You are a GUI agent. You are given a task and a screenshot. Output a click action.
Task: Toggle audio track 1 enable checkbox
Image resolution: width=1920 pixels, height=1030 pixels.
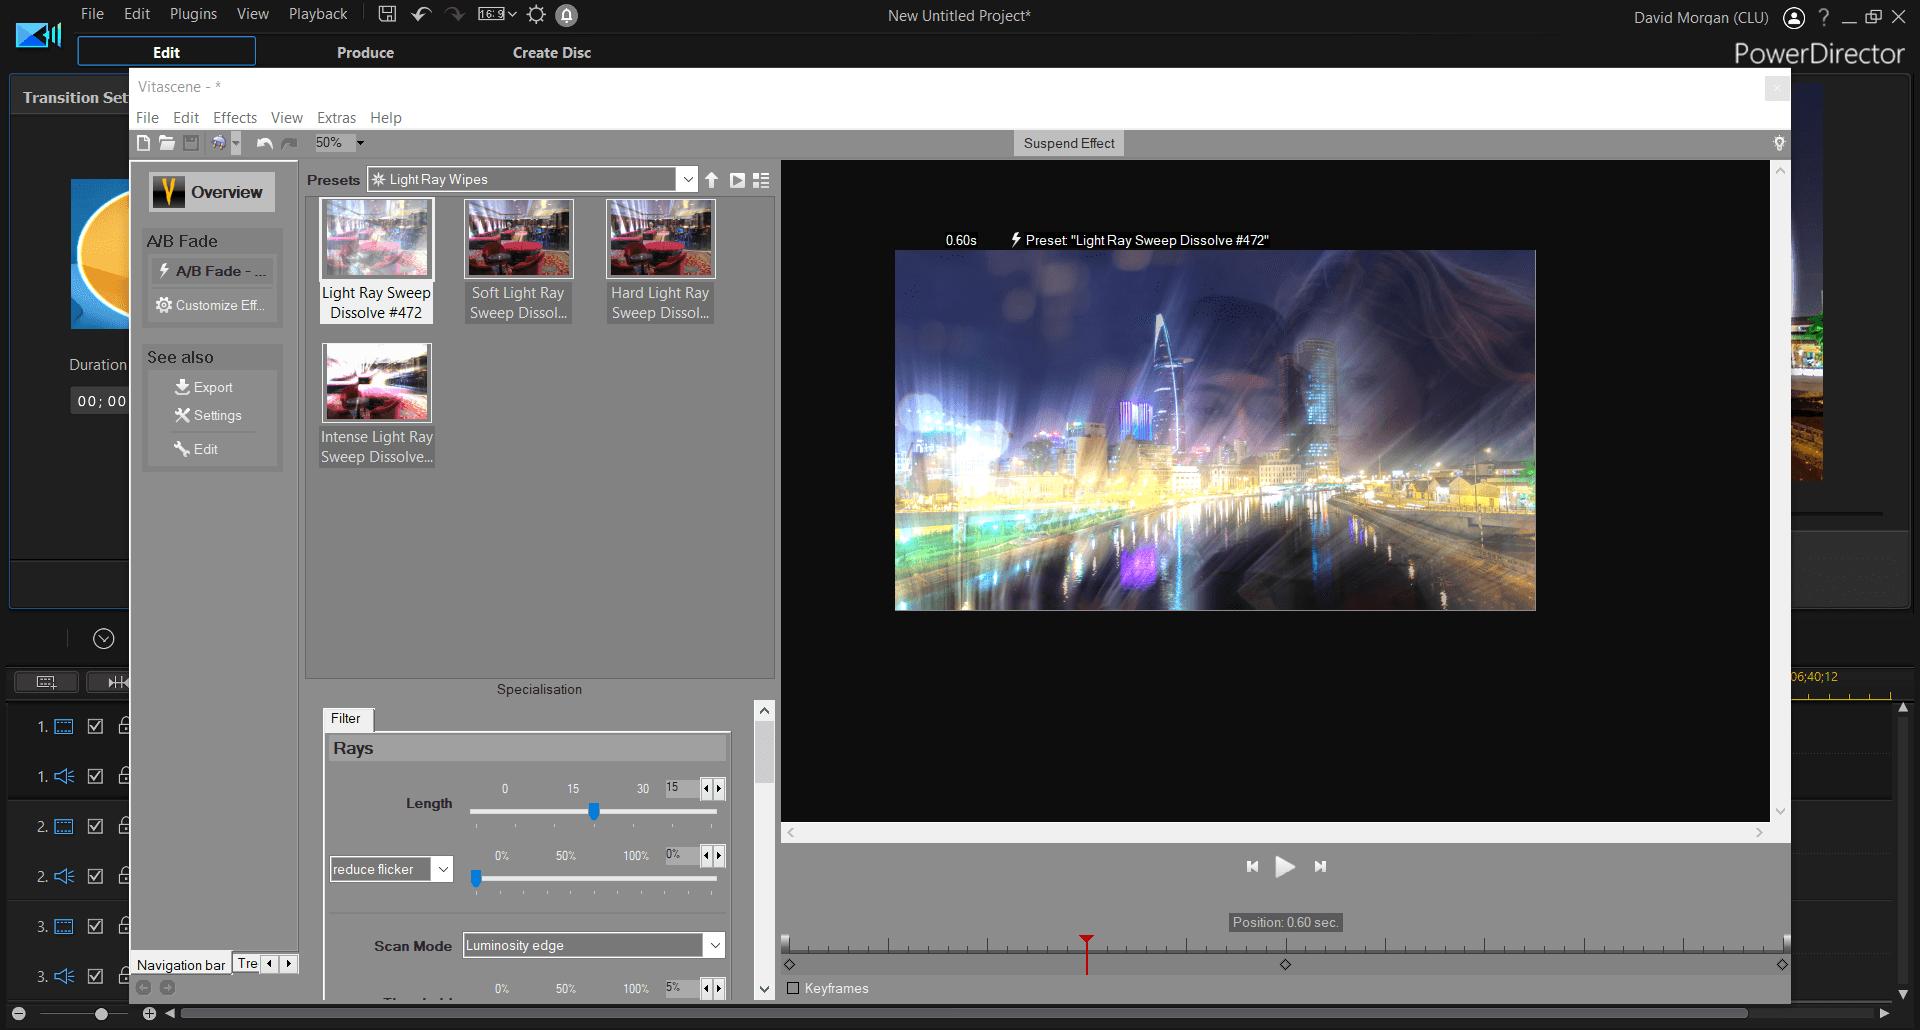tap(95, 776)
